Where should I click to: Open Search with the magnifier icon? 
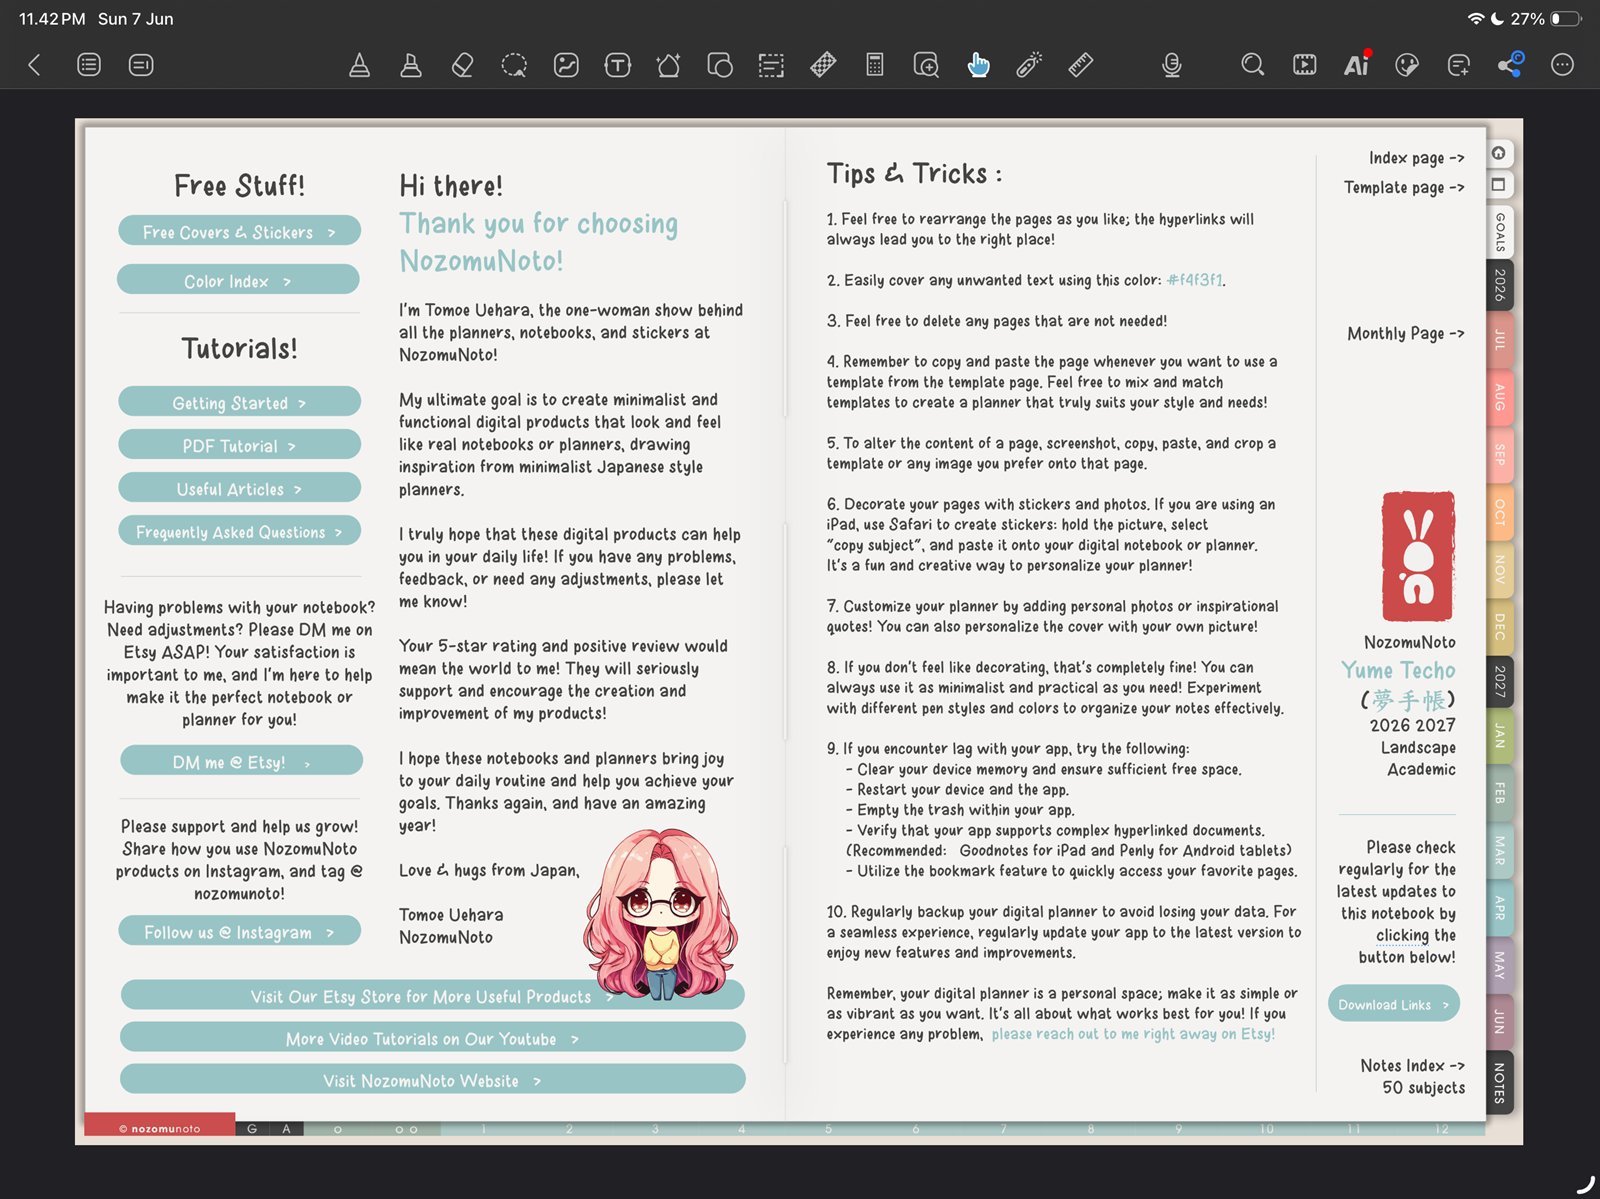[1252, 65]
